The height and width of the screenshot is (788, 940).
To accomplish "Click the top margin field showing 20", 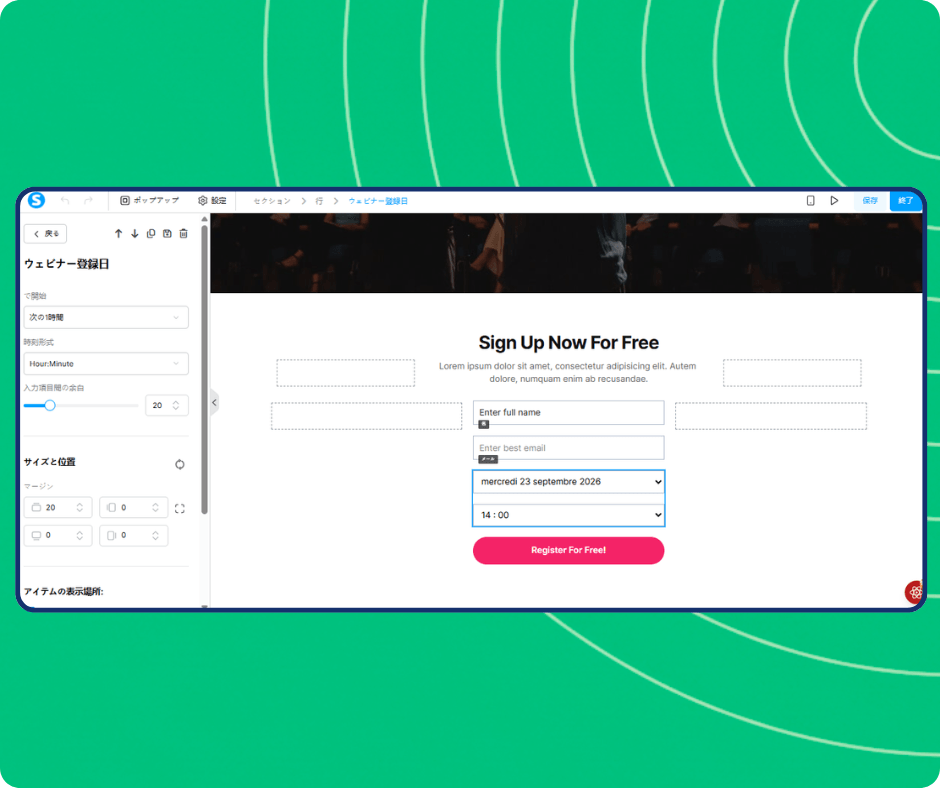I will point(58,507).
